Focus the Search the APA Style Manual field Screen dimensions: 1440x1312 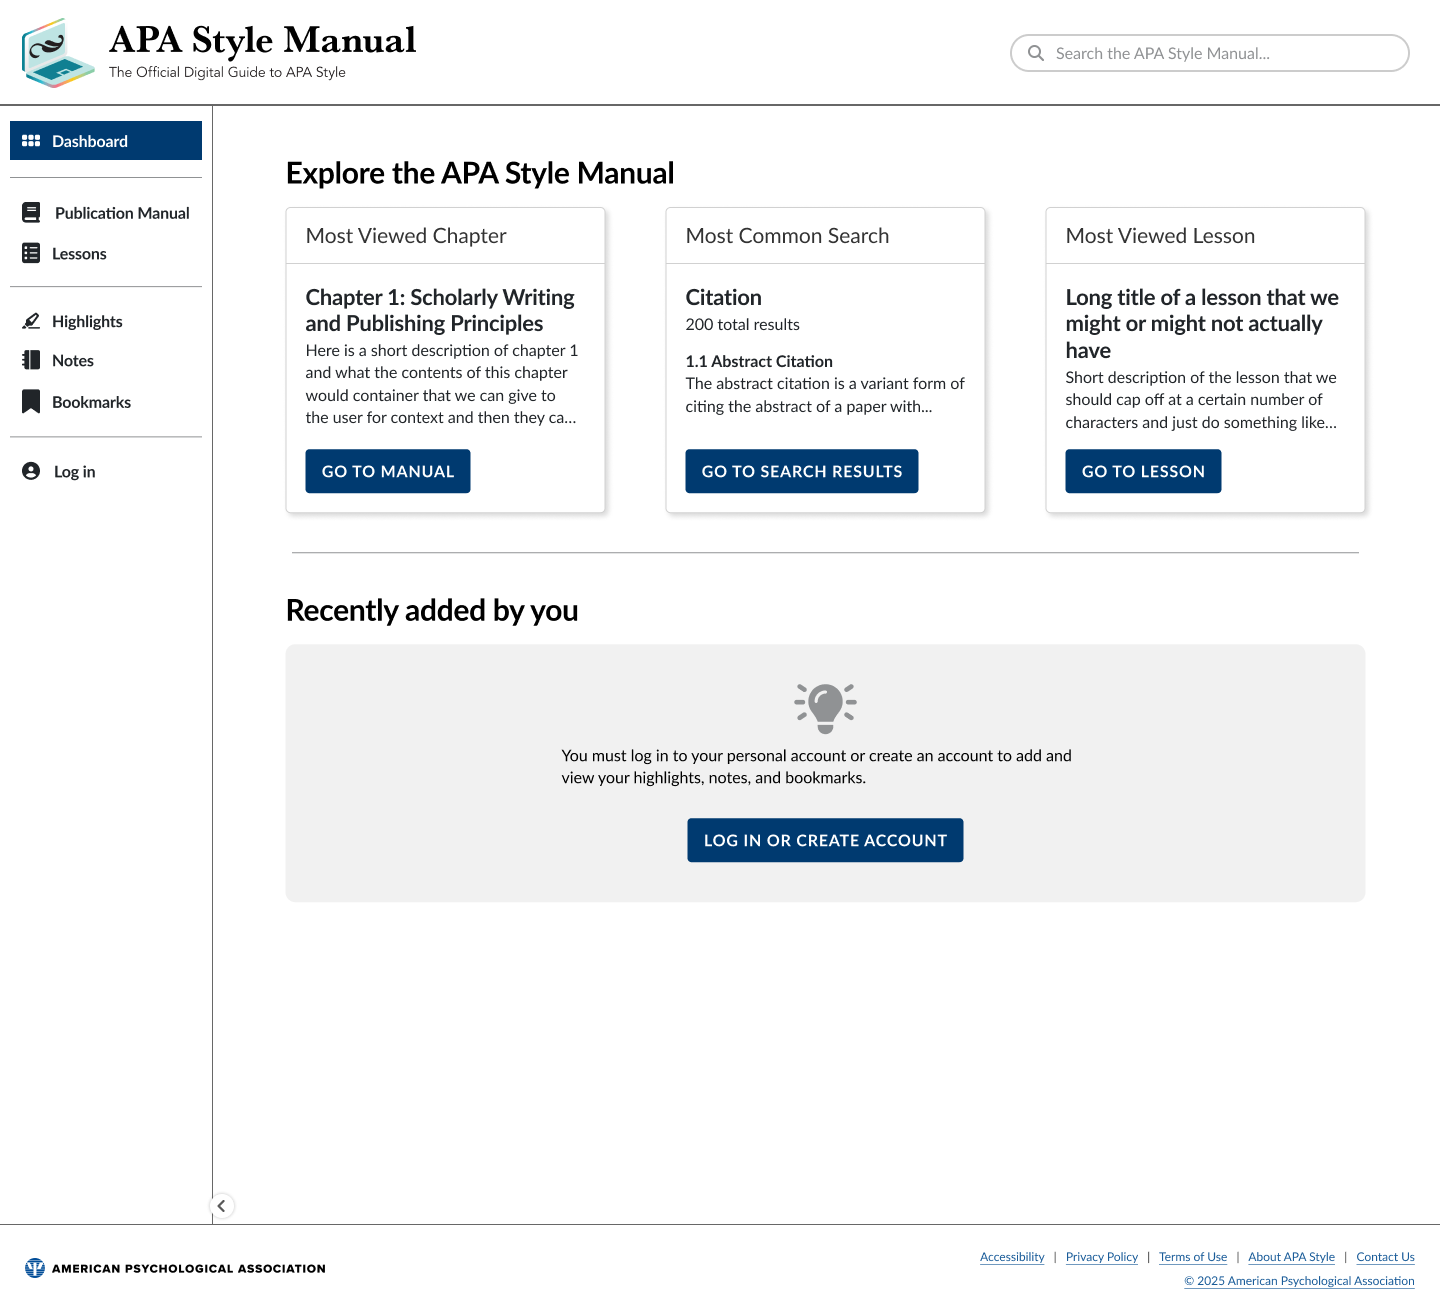(1210, 53)
